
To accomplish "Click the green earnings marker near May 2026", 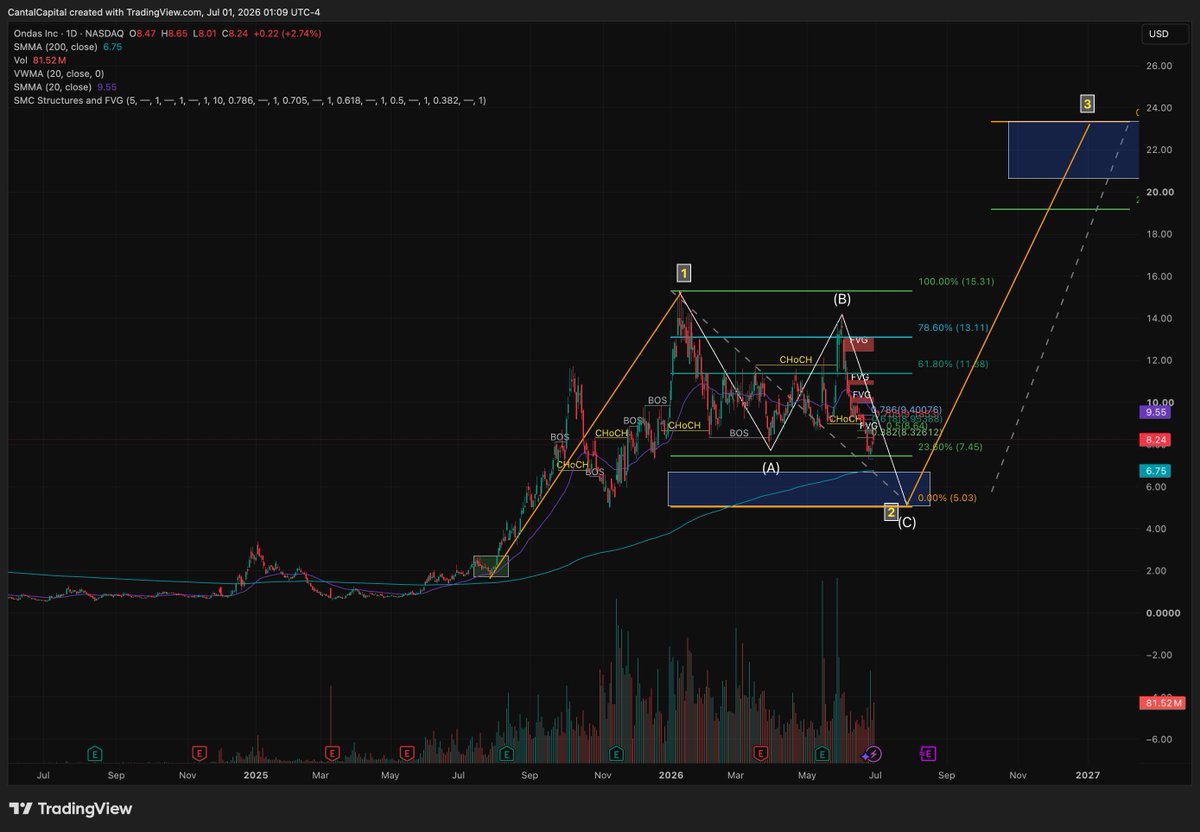I will point(823,753).
